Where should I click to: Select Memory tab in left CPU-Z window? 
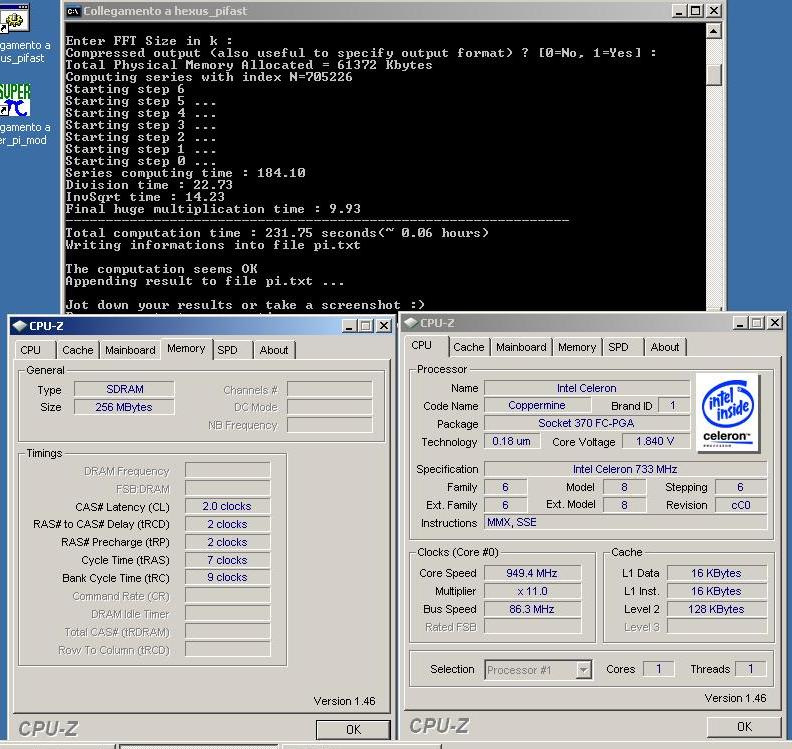click(186, 348)
